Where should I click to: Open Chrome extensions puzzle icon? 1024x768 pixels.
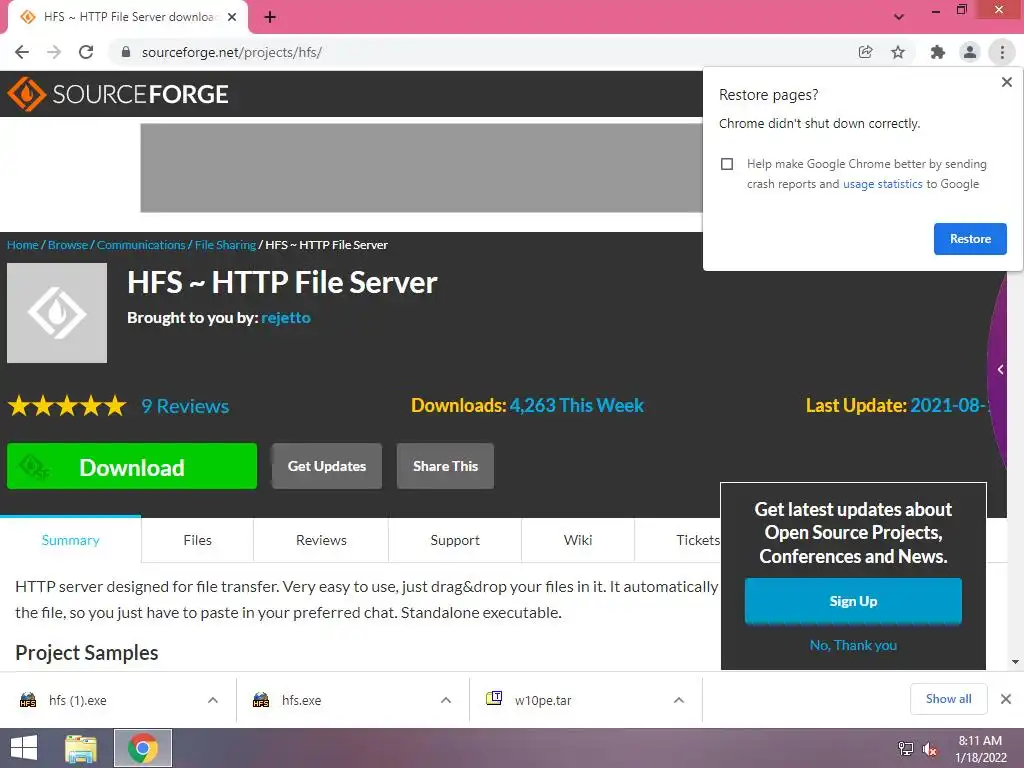tap(937, 52)
